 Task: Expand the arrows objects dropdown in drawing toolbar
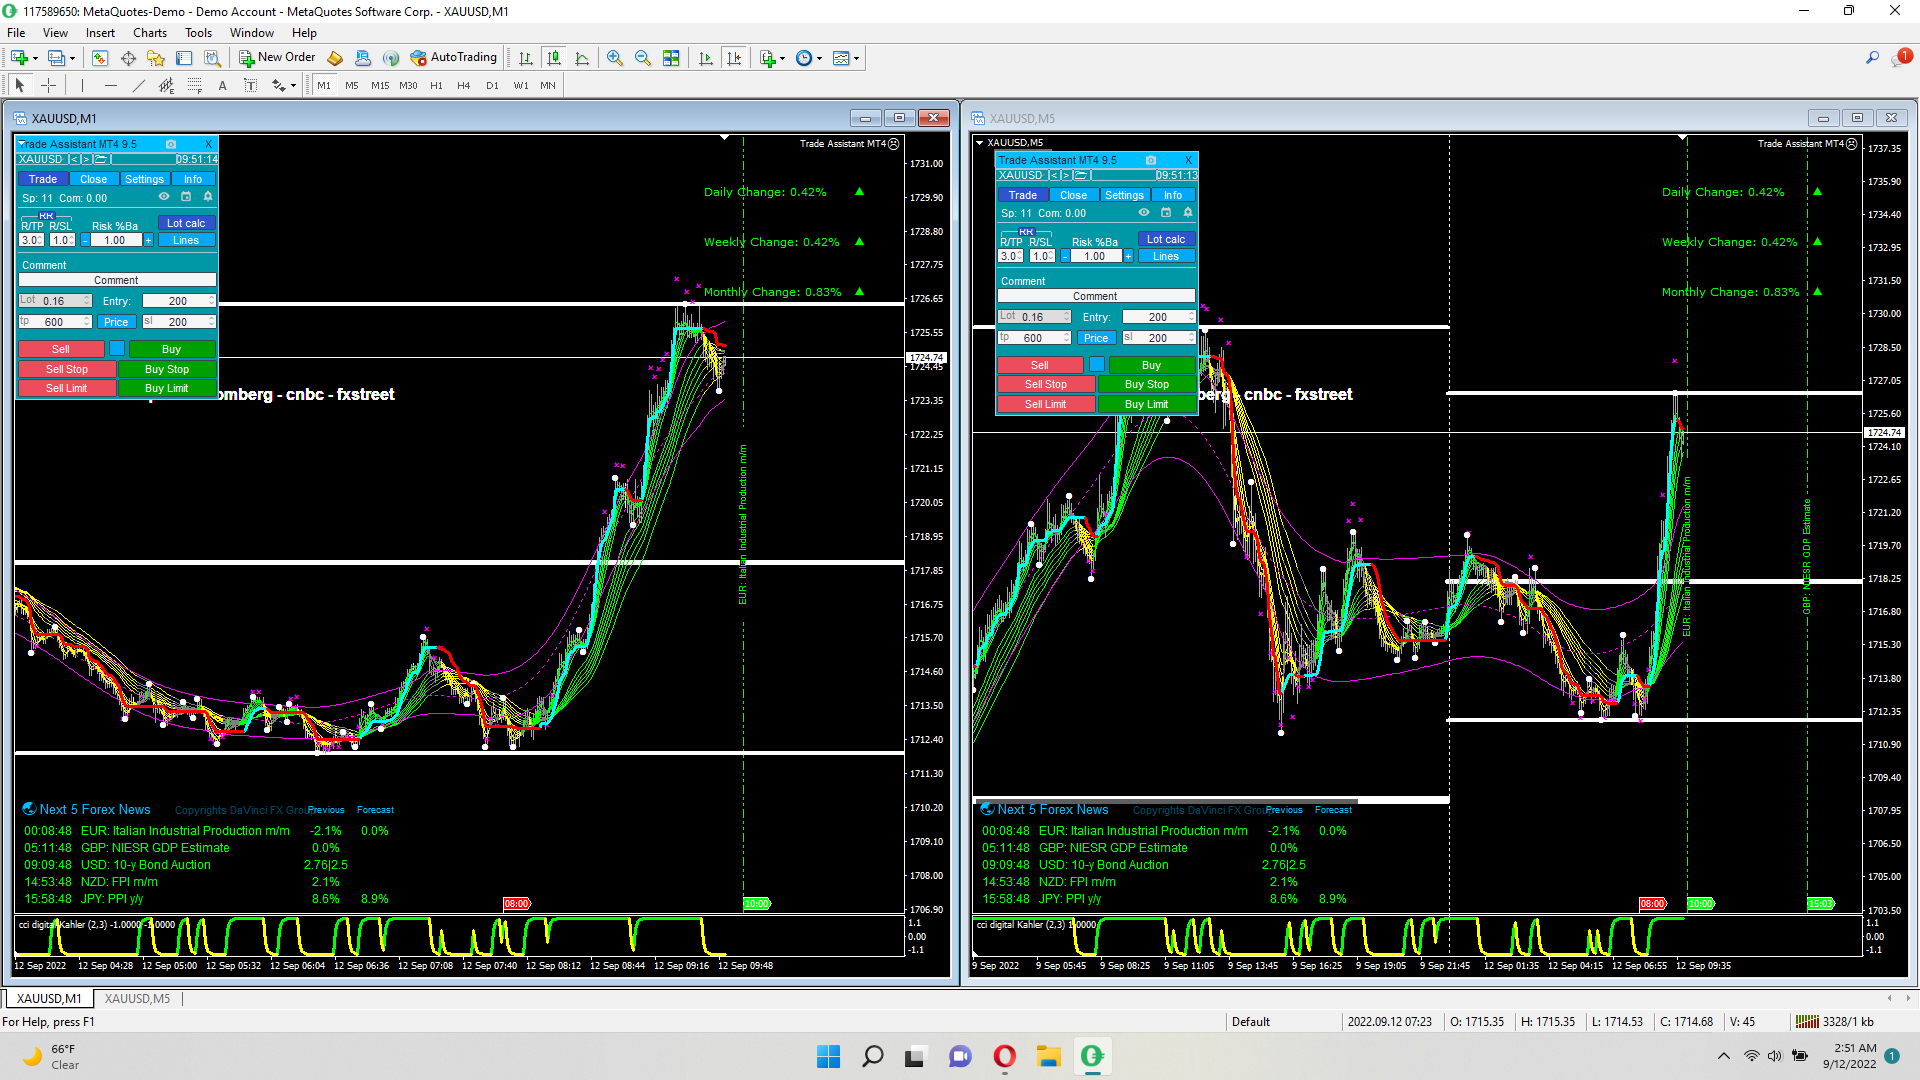[x=293, y=86]
